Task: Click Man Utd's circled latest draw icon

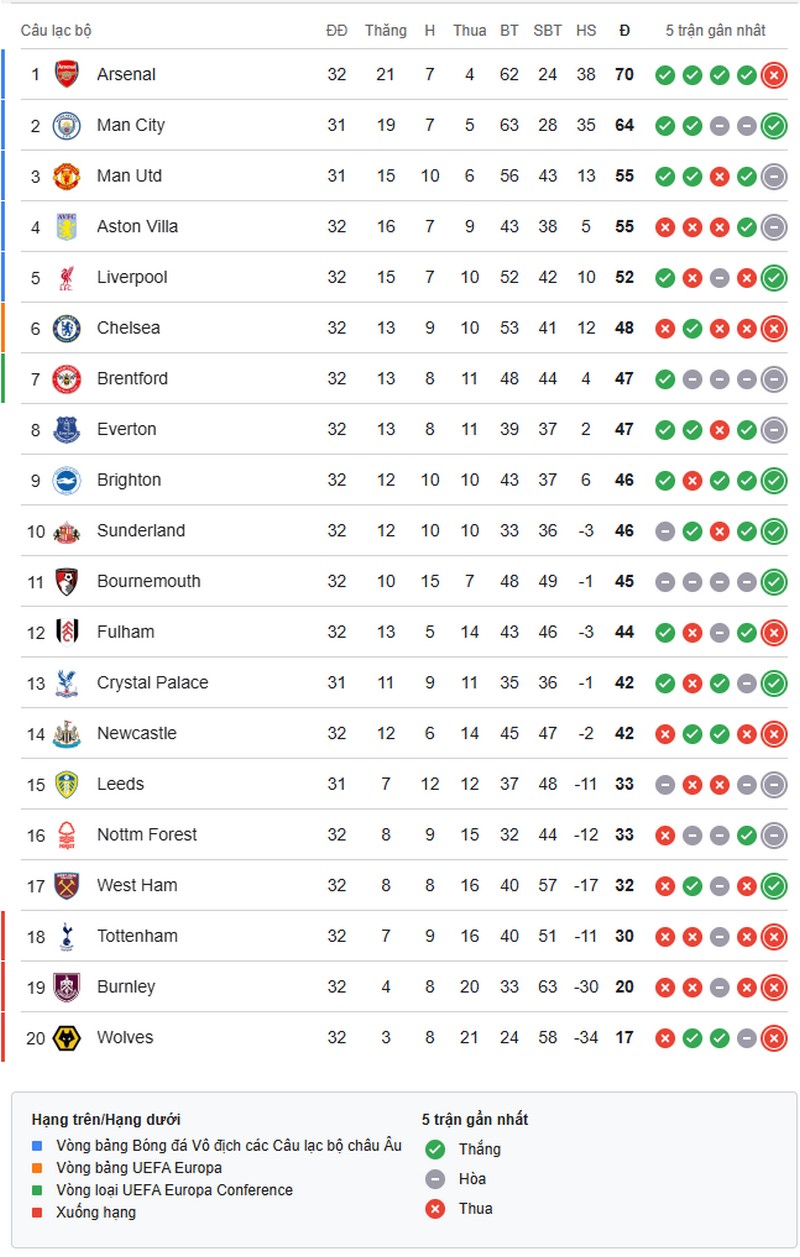Action: 773,176
